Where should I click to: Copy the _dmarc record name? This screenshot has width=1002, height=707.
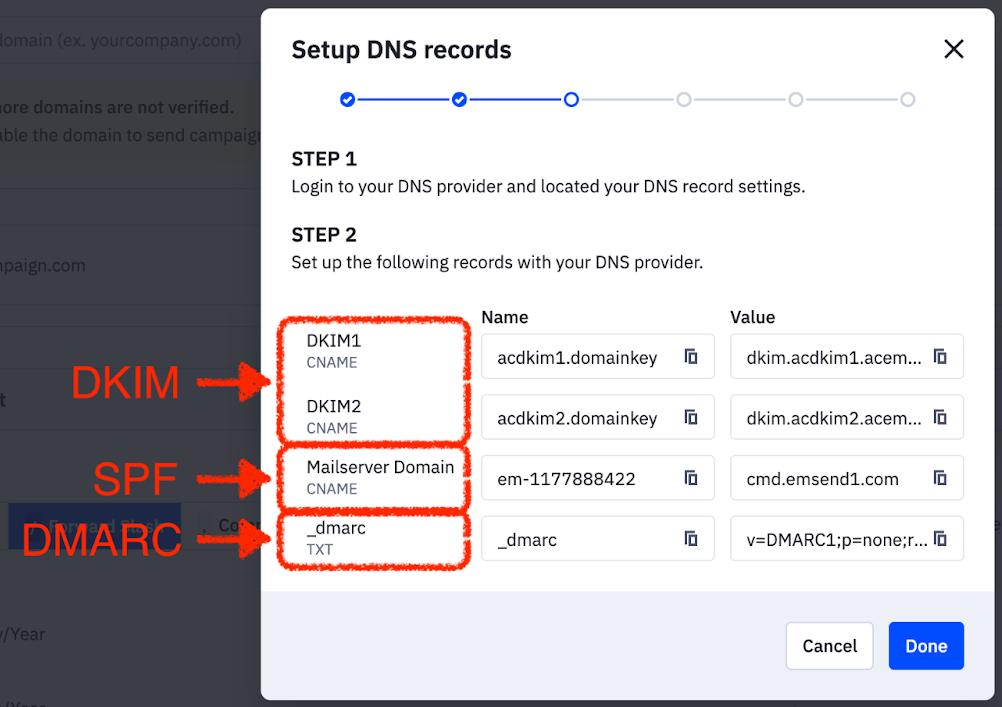691,539
